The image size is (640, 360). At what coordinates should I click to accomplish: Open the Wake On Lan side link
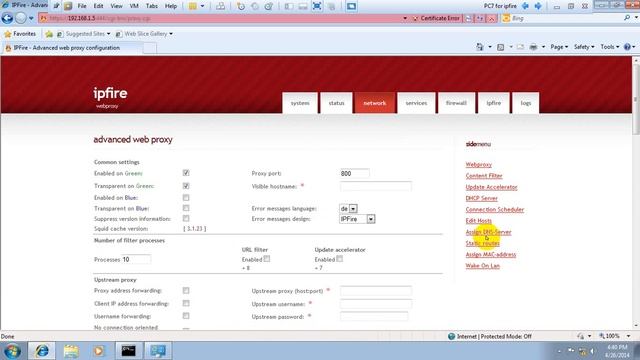coord(482,266)
